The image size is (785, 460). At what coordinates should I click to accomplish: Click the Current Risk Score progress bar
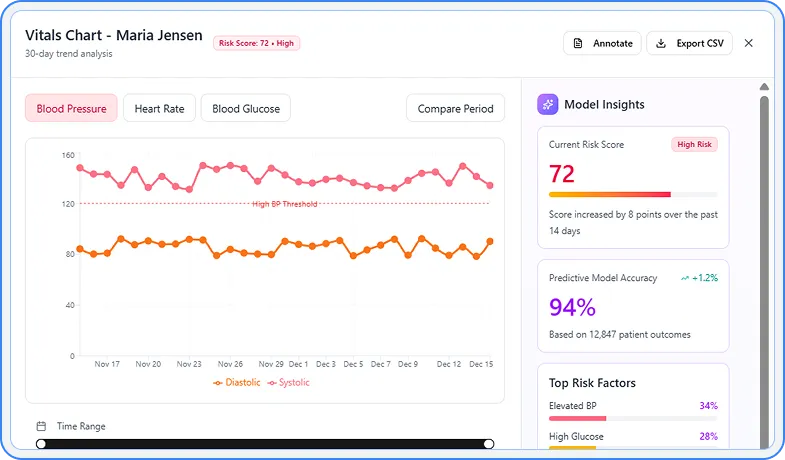click(632, 194)
